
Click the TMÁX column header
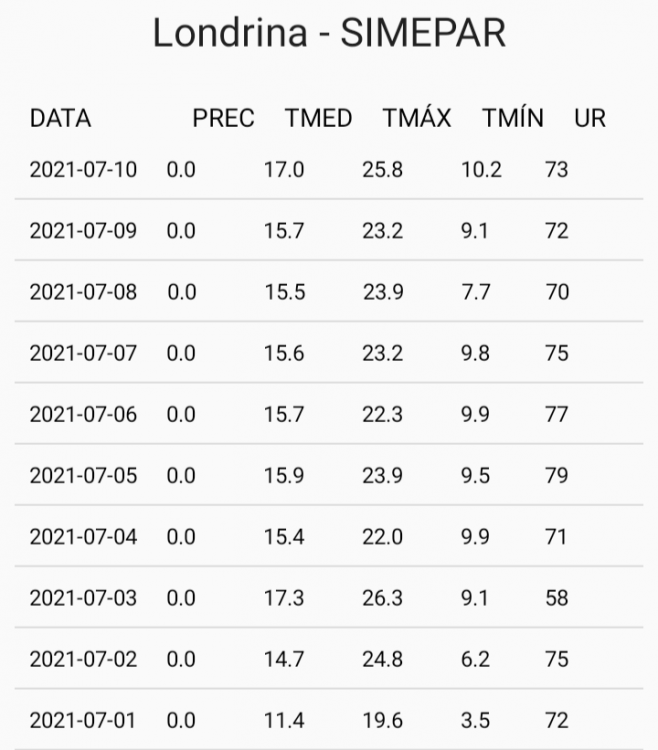[x=416, y=118]
